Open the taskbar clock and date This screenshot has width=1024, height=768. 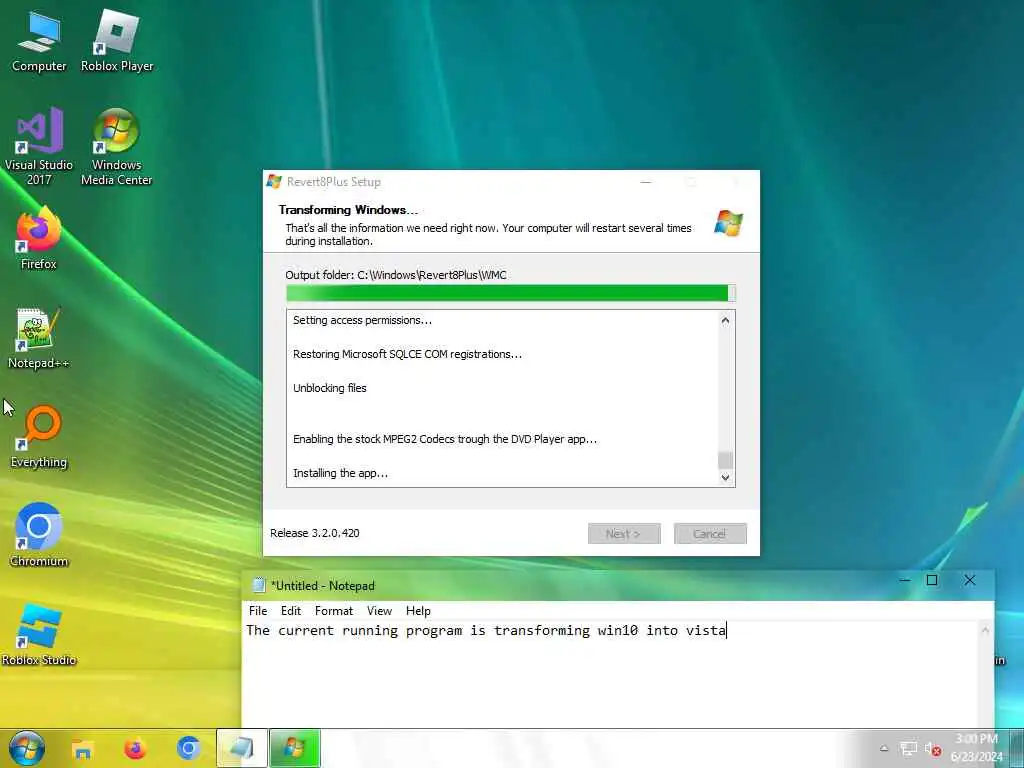(x=976, y=748)
